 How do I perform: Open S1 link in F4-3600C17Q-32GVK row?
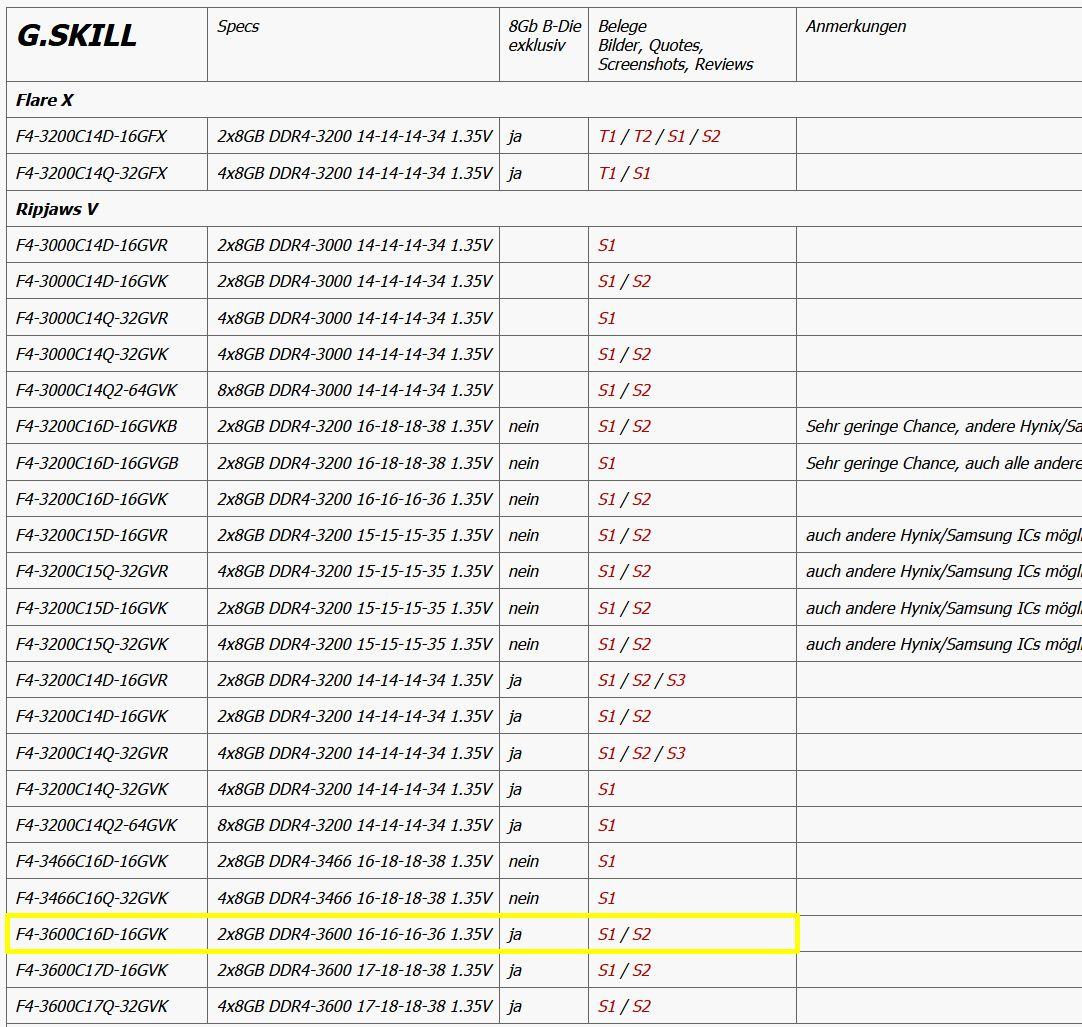point(607,1006)
